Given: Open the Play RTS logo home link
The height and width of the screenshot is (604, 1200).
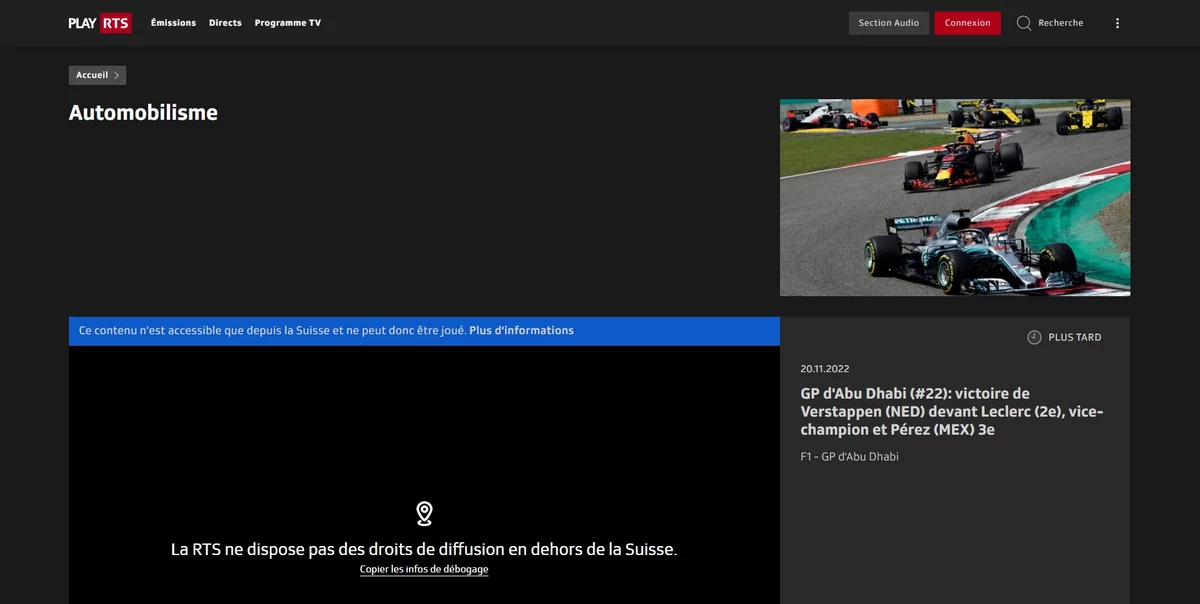Looking at the screenshot, I should (x=100, y=23).
